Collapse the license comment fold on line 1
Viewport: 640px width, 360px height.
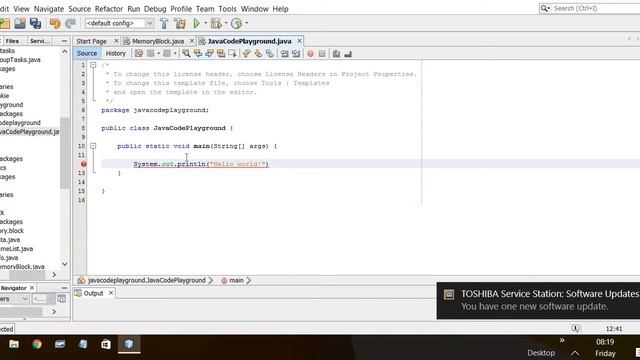[x=93, y=65]
